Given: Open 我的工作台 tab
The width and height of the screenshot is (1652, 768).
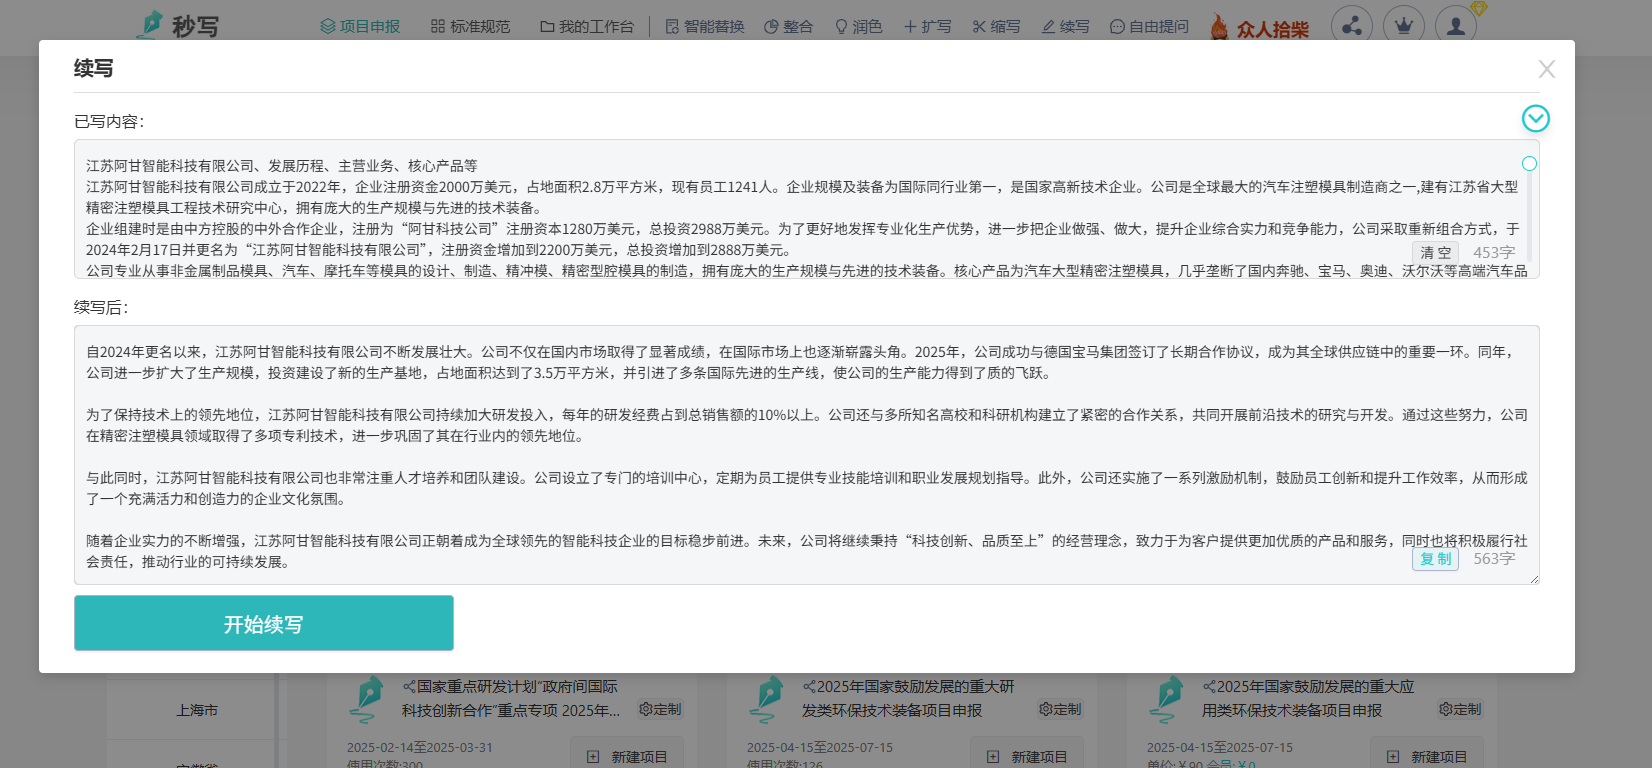Looking at the screenshot, I should (x=587, y=27).
